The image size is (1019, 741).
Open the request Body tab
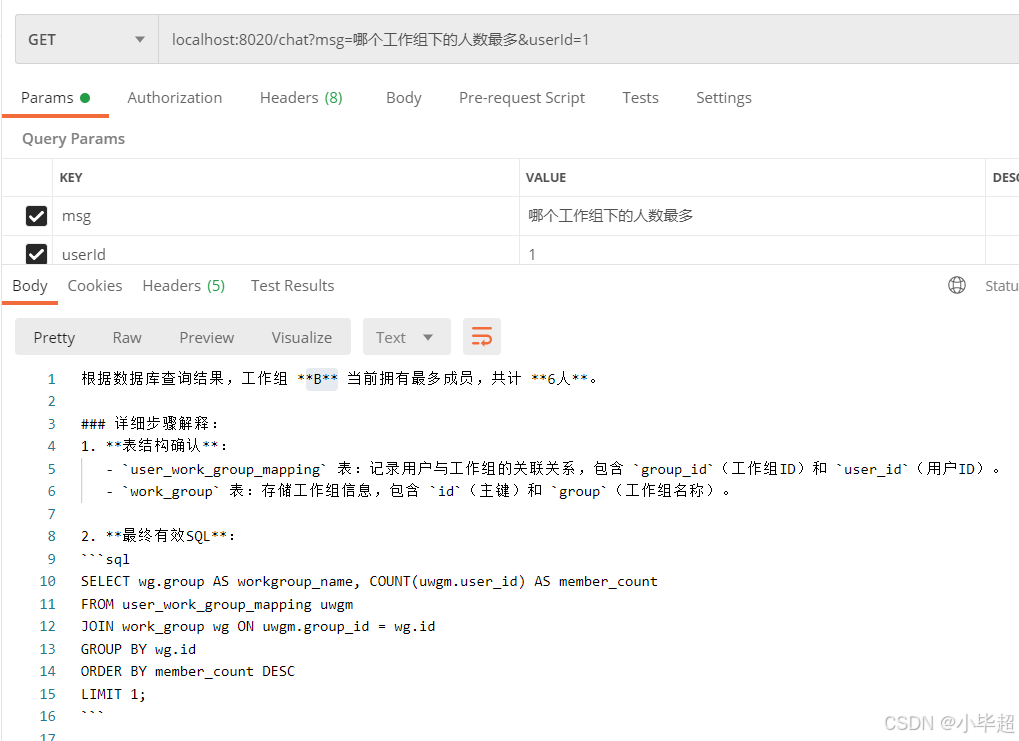[404, 98]
